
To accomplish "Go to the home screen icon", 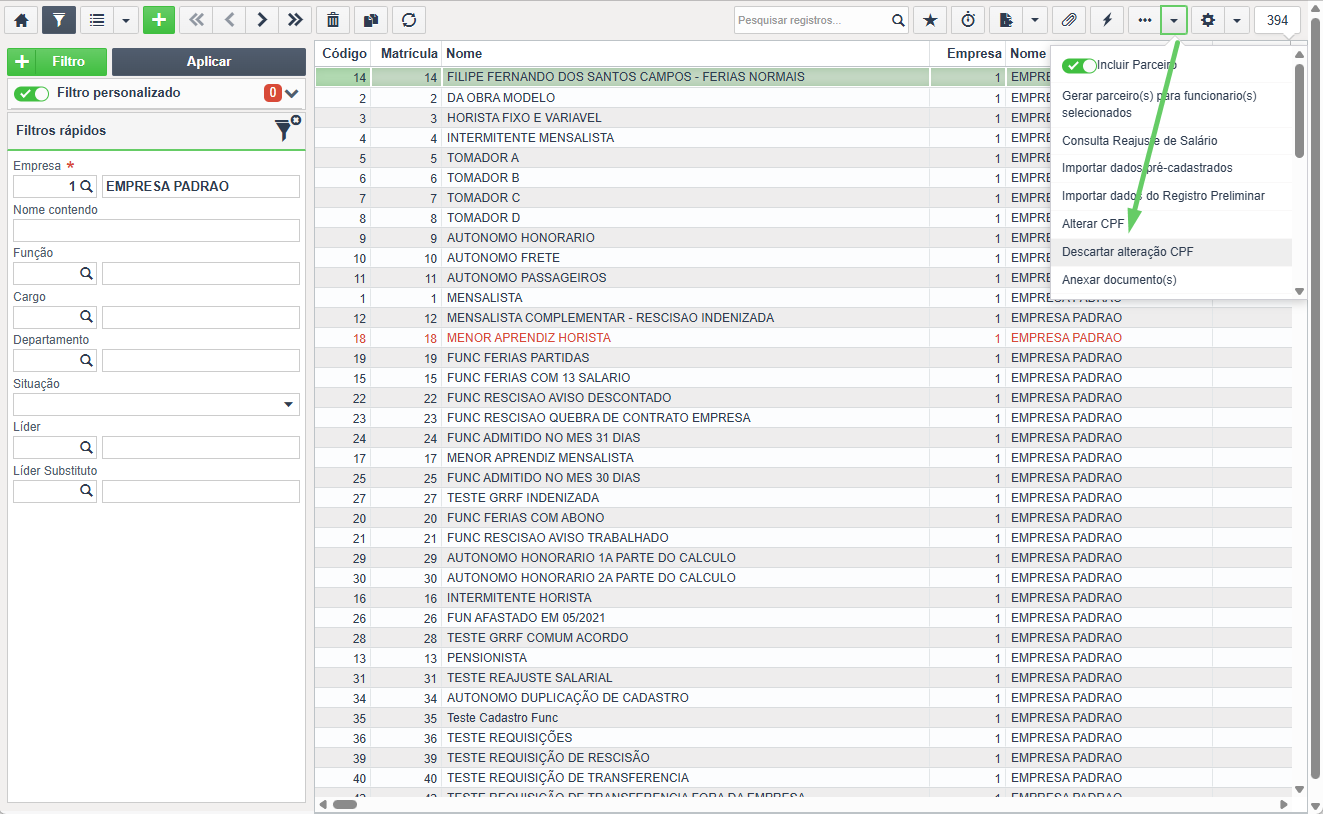I will click(x=21, y=20).
